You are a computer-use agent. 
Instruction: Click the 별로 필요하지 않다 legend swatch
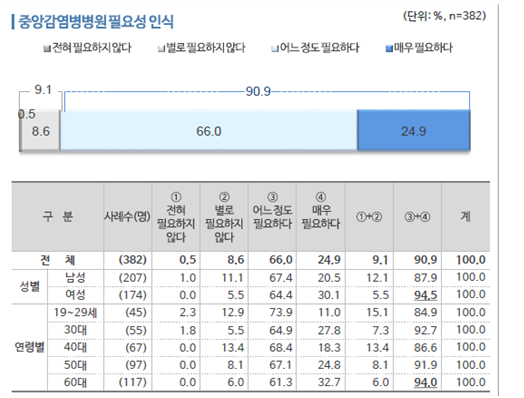click(161, 49)
